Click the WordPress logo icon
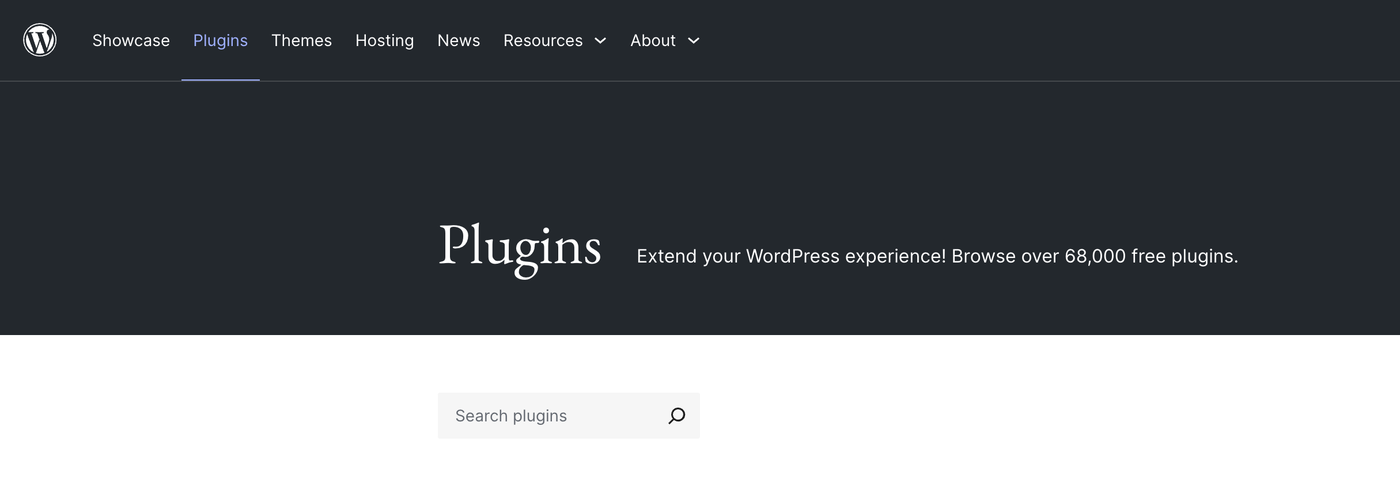 coord(40,40)
